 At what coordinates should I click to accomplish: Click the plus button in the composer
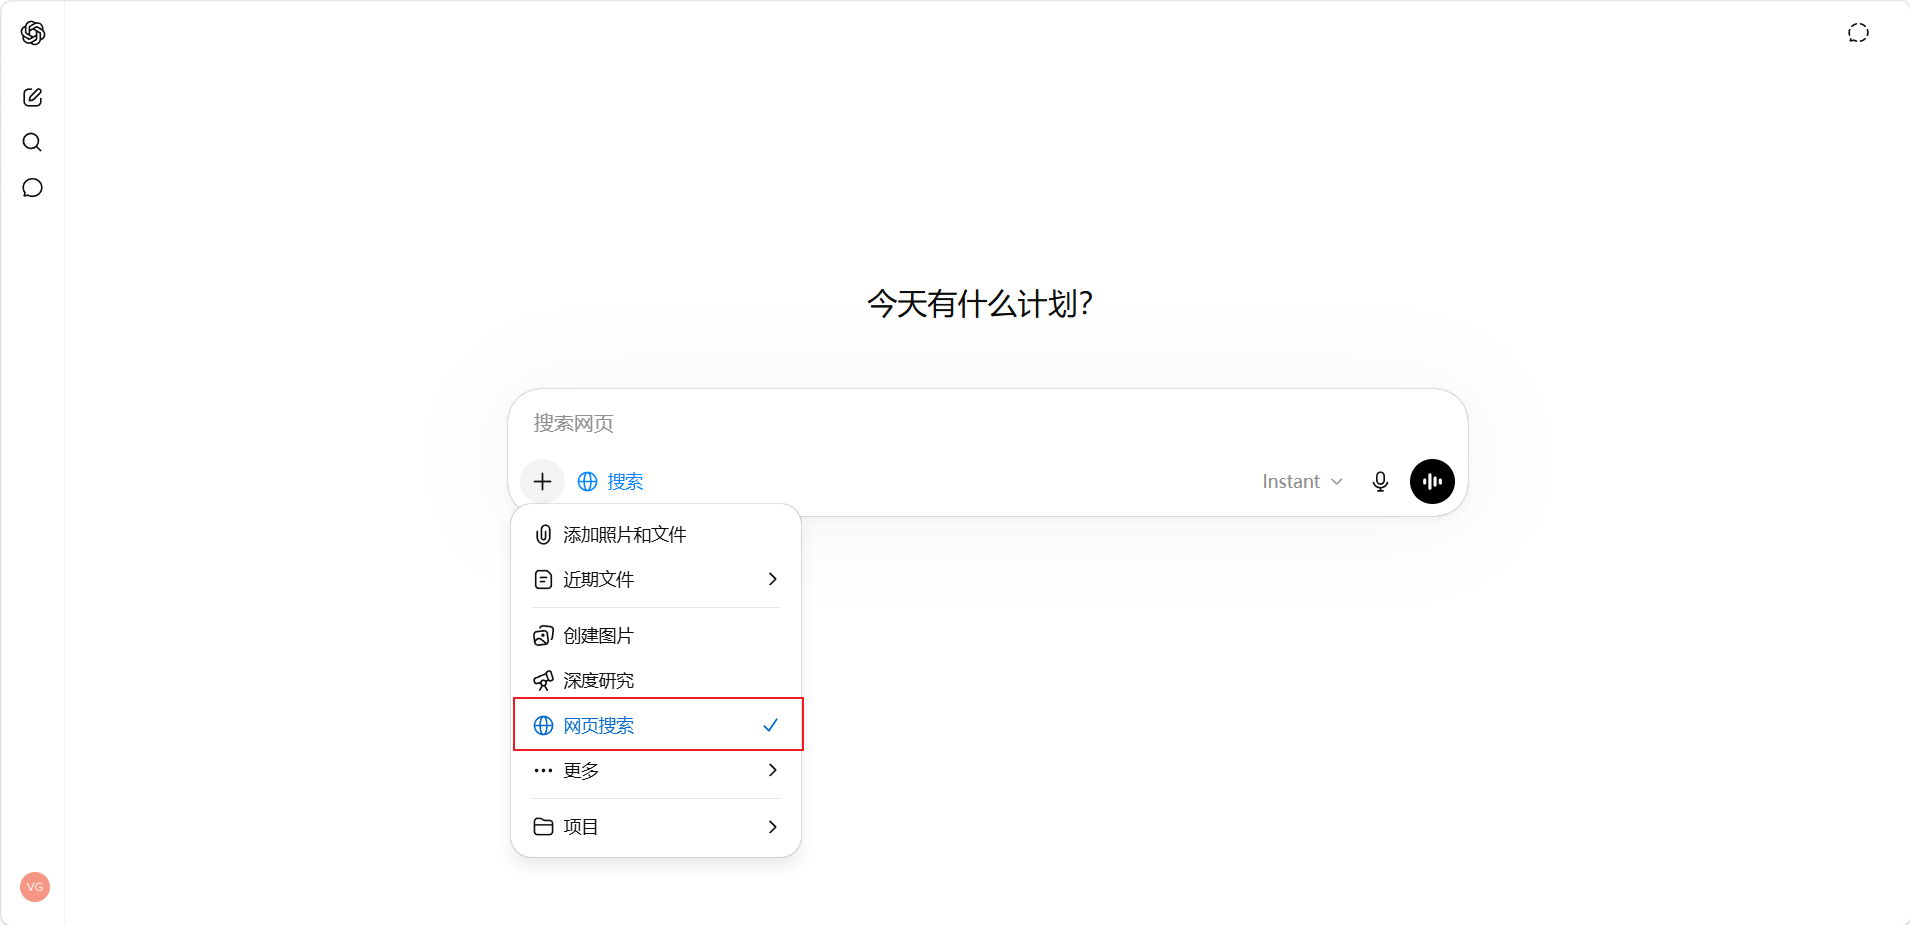542,482
